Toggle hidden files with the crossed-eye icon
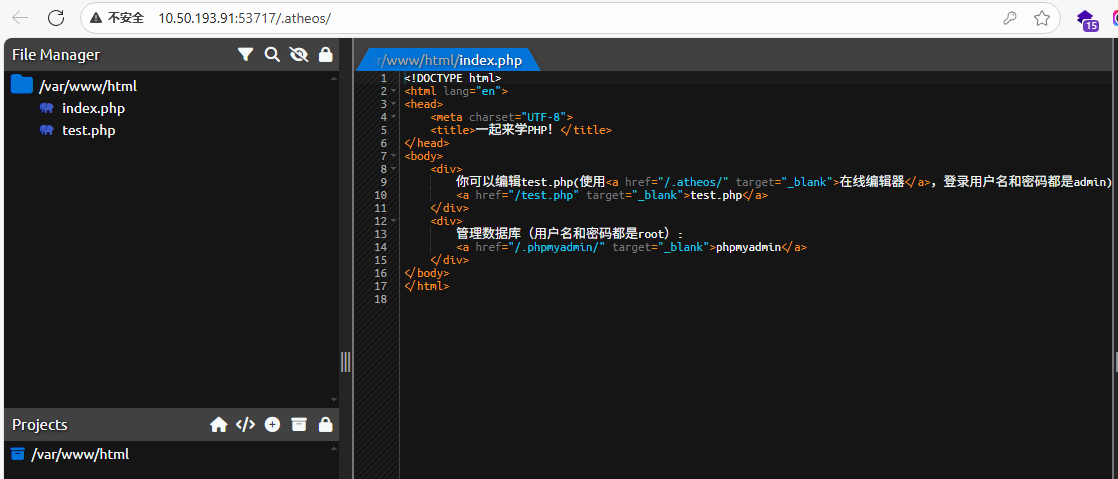Viewport: 1118px width, 479px height. click(298, 55)
